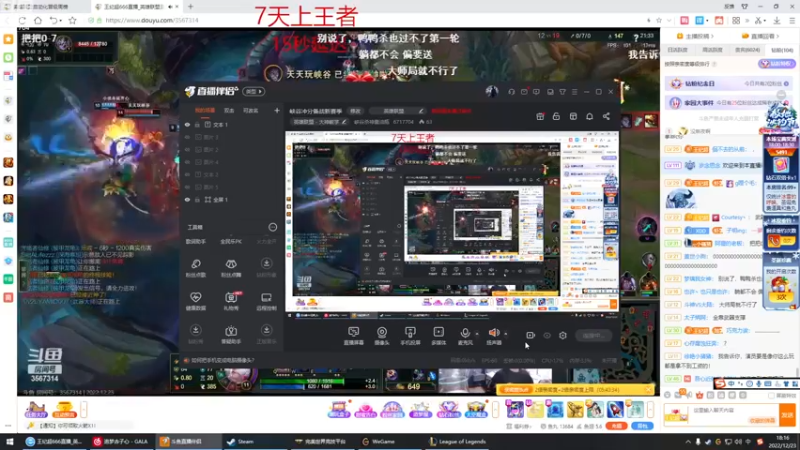Open 主播投稿 link in Douyu sidebar
This screenshot has height=450, width=800.
click(695, 36)
